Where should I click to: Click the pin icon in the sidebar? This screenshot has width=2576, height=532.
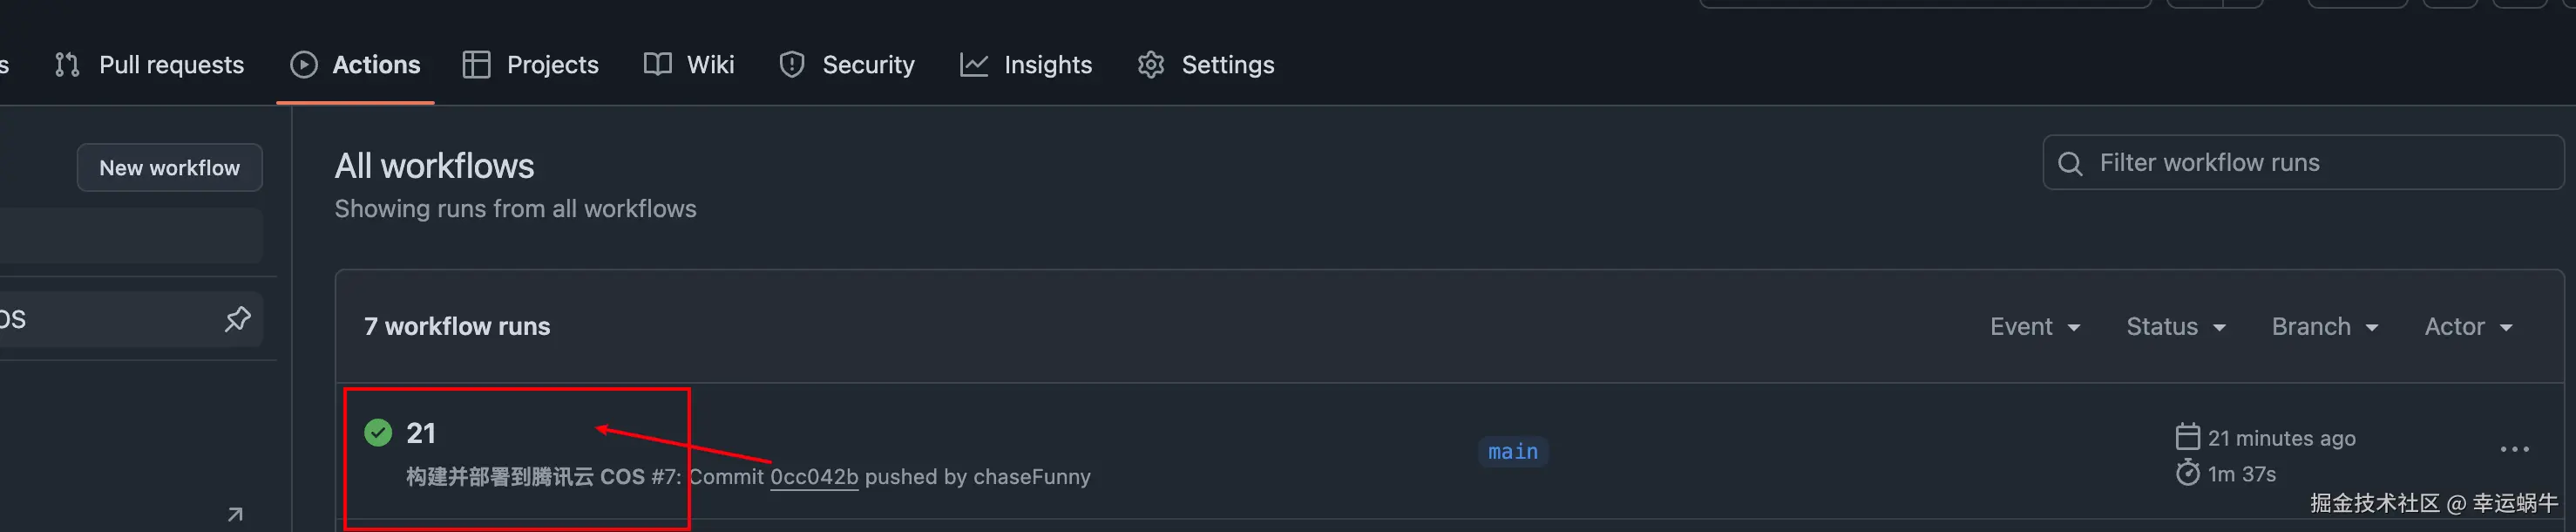tap(237, 319)
